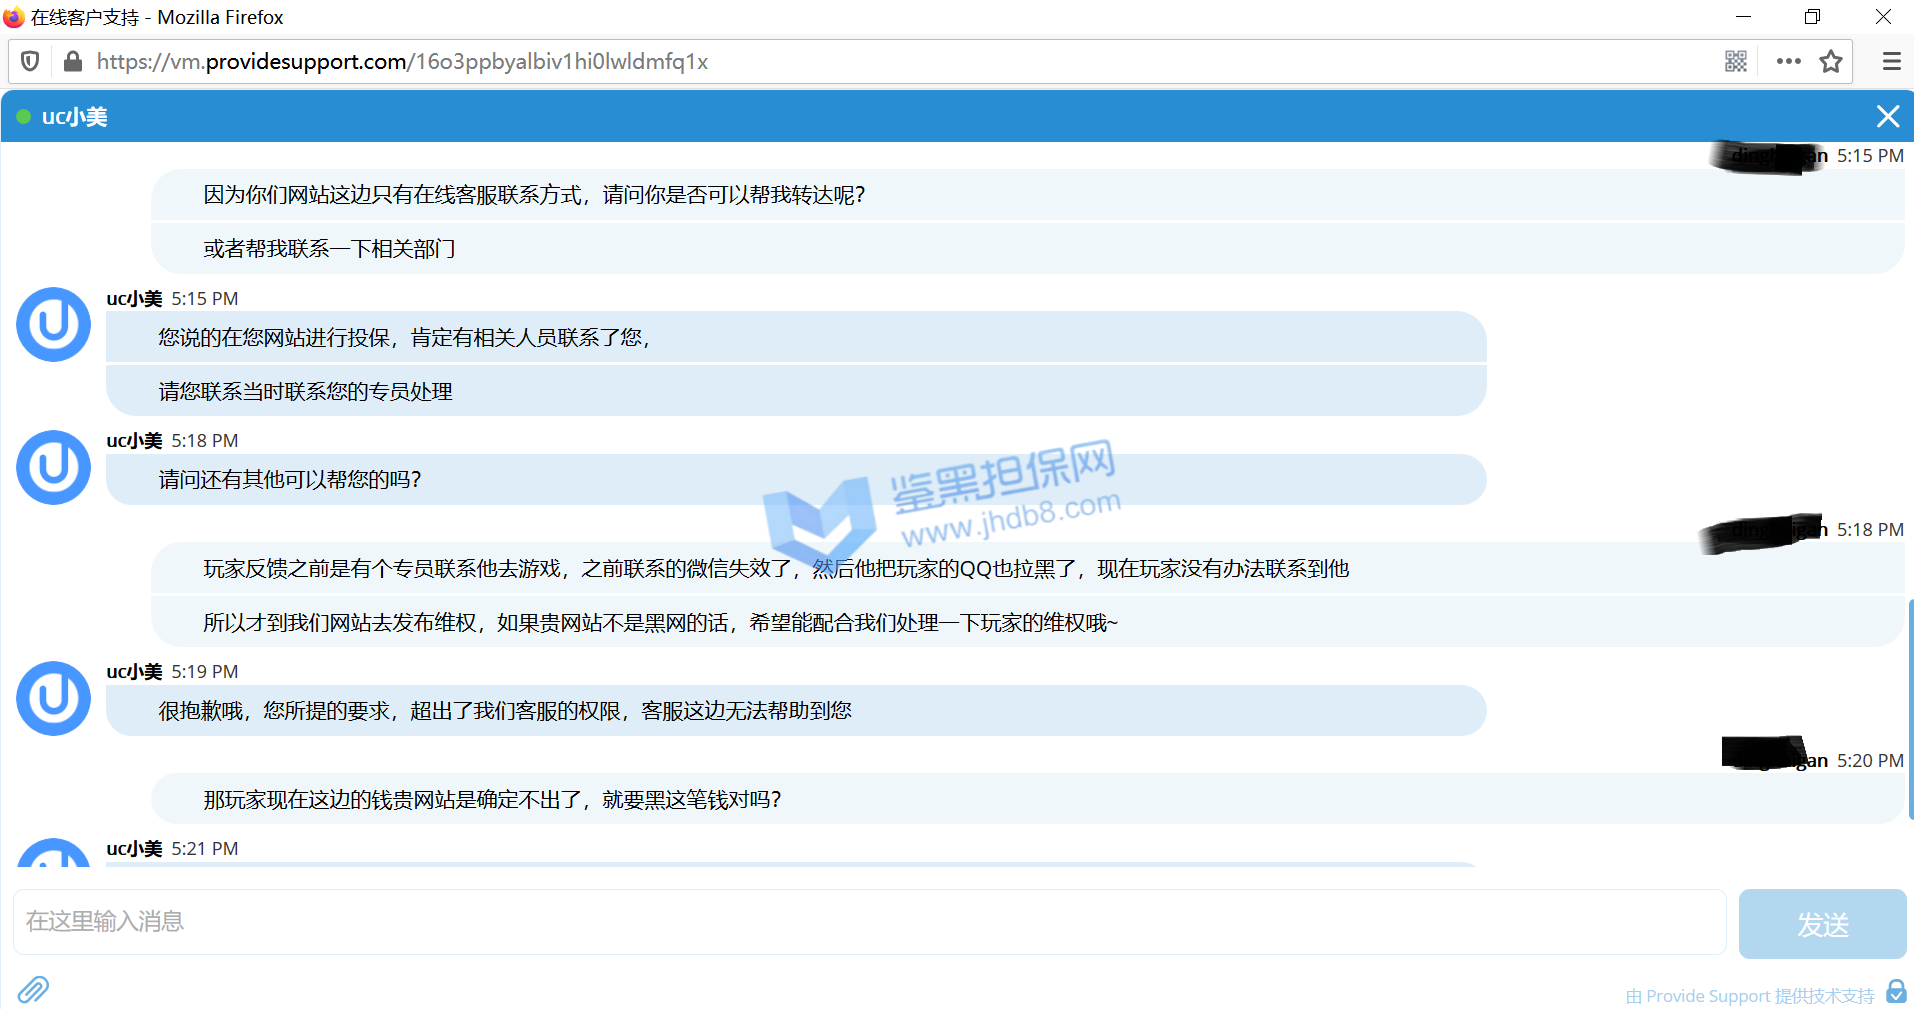Viewport: 1914px width, 1009px height.
Task: Open the Firefox hamburger menu
Action: 1891,62
